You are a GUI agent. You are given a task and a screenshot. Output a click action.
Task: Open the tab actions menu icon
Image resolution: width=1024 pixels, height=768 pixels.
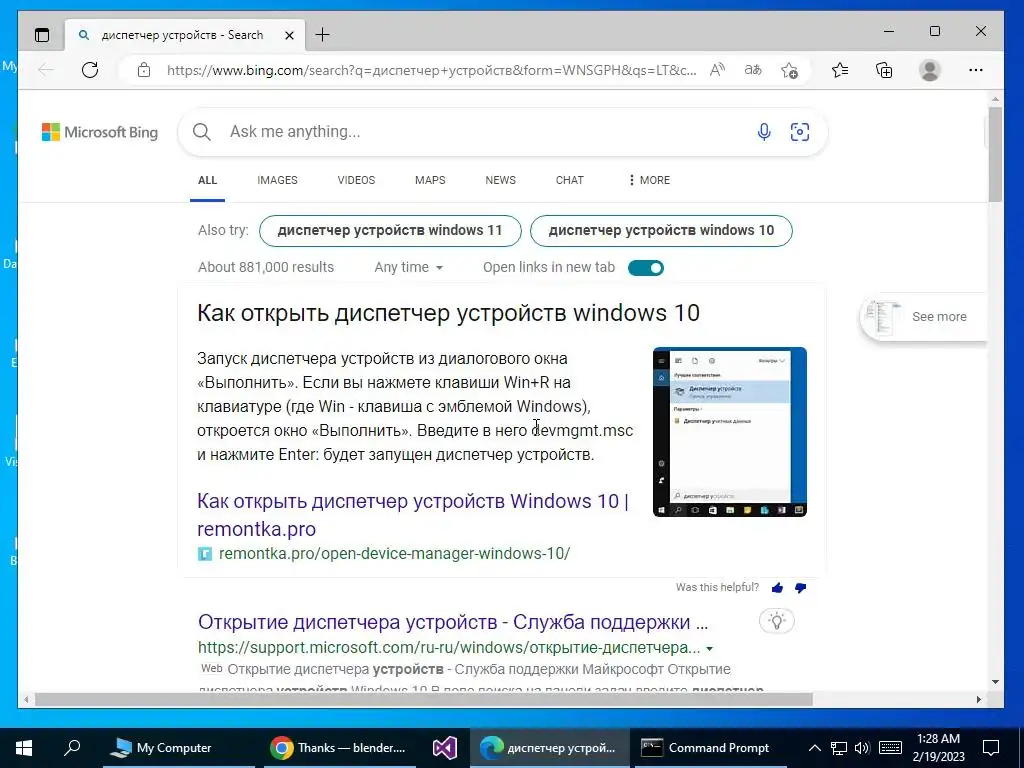pos(42,35)
